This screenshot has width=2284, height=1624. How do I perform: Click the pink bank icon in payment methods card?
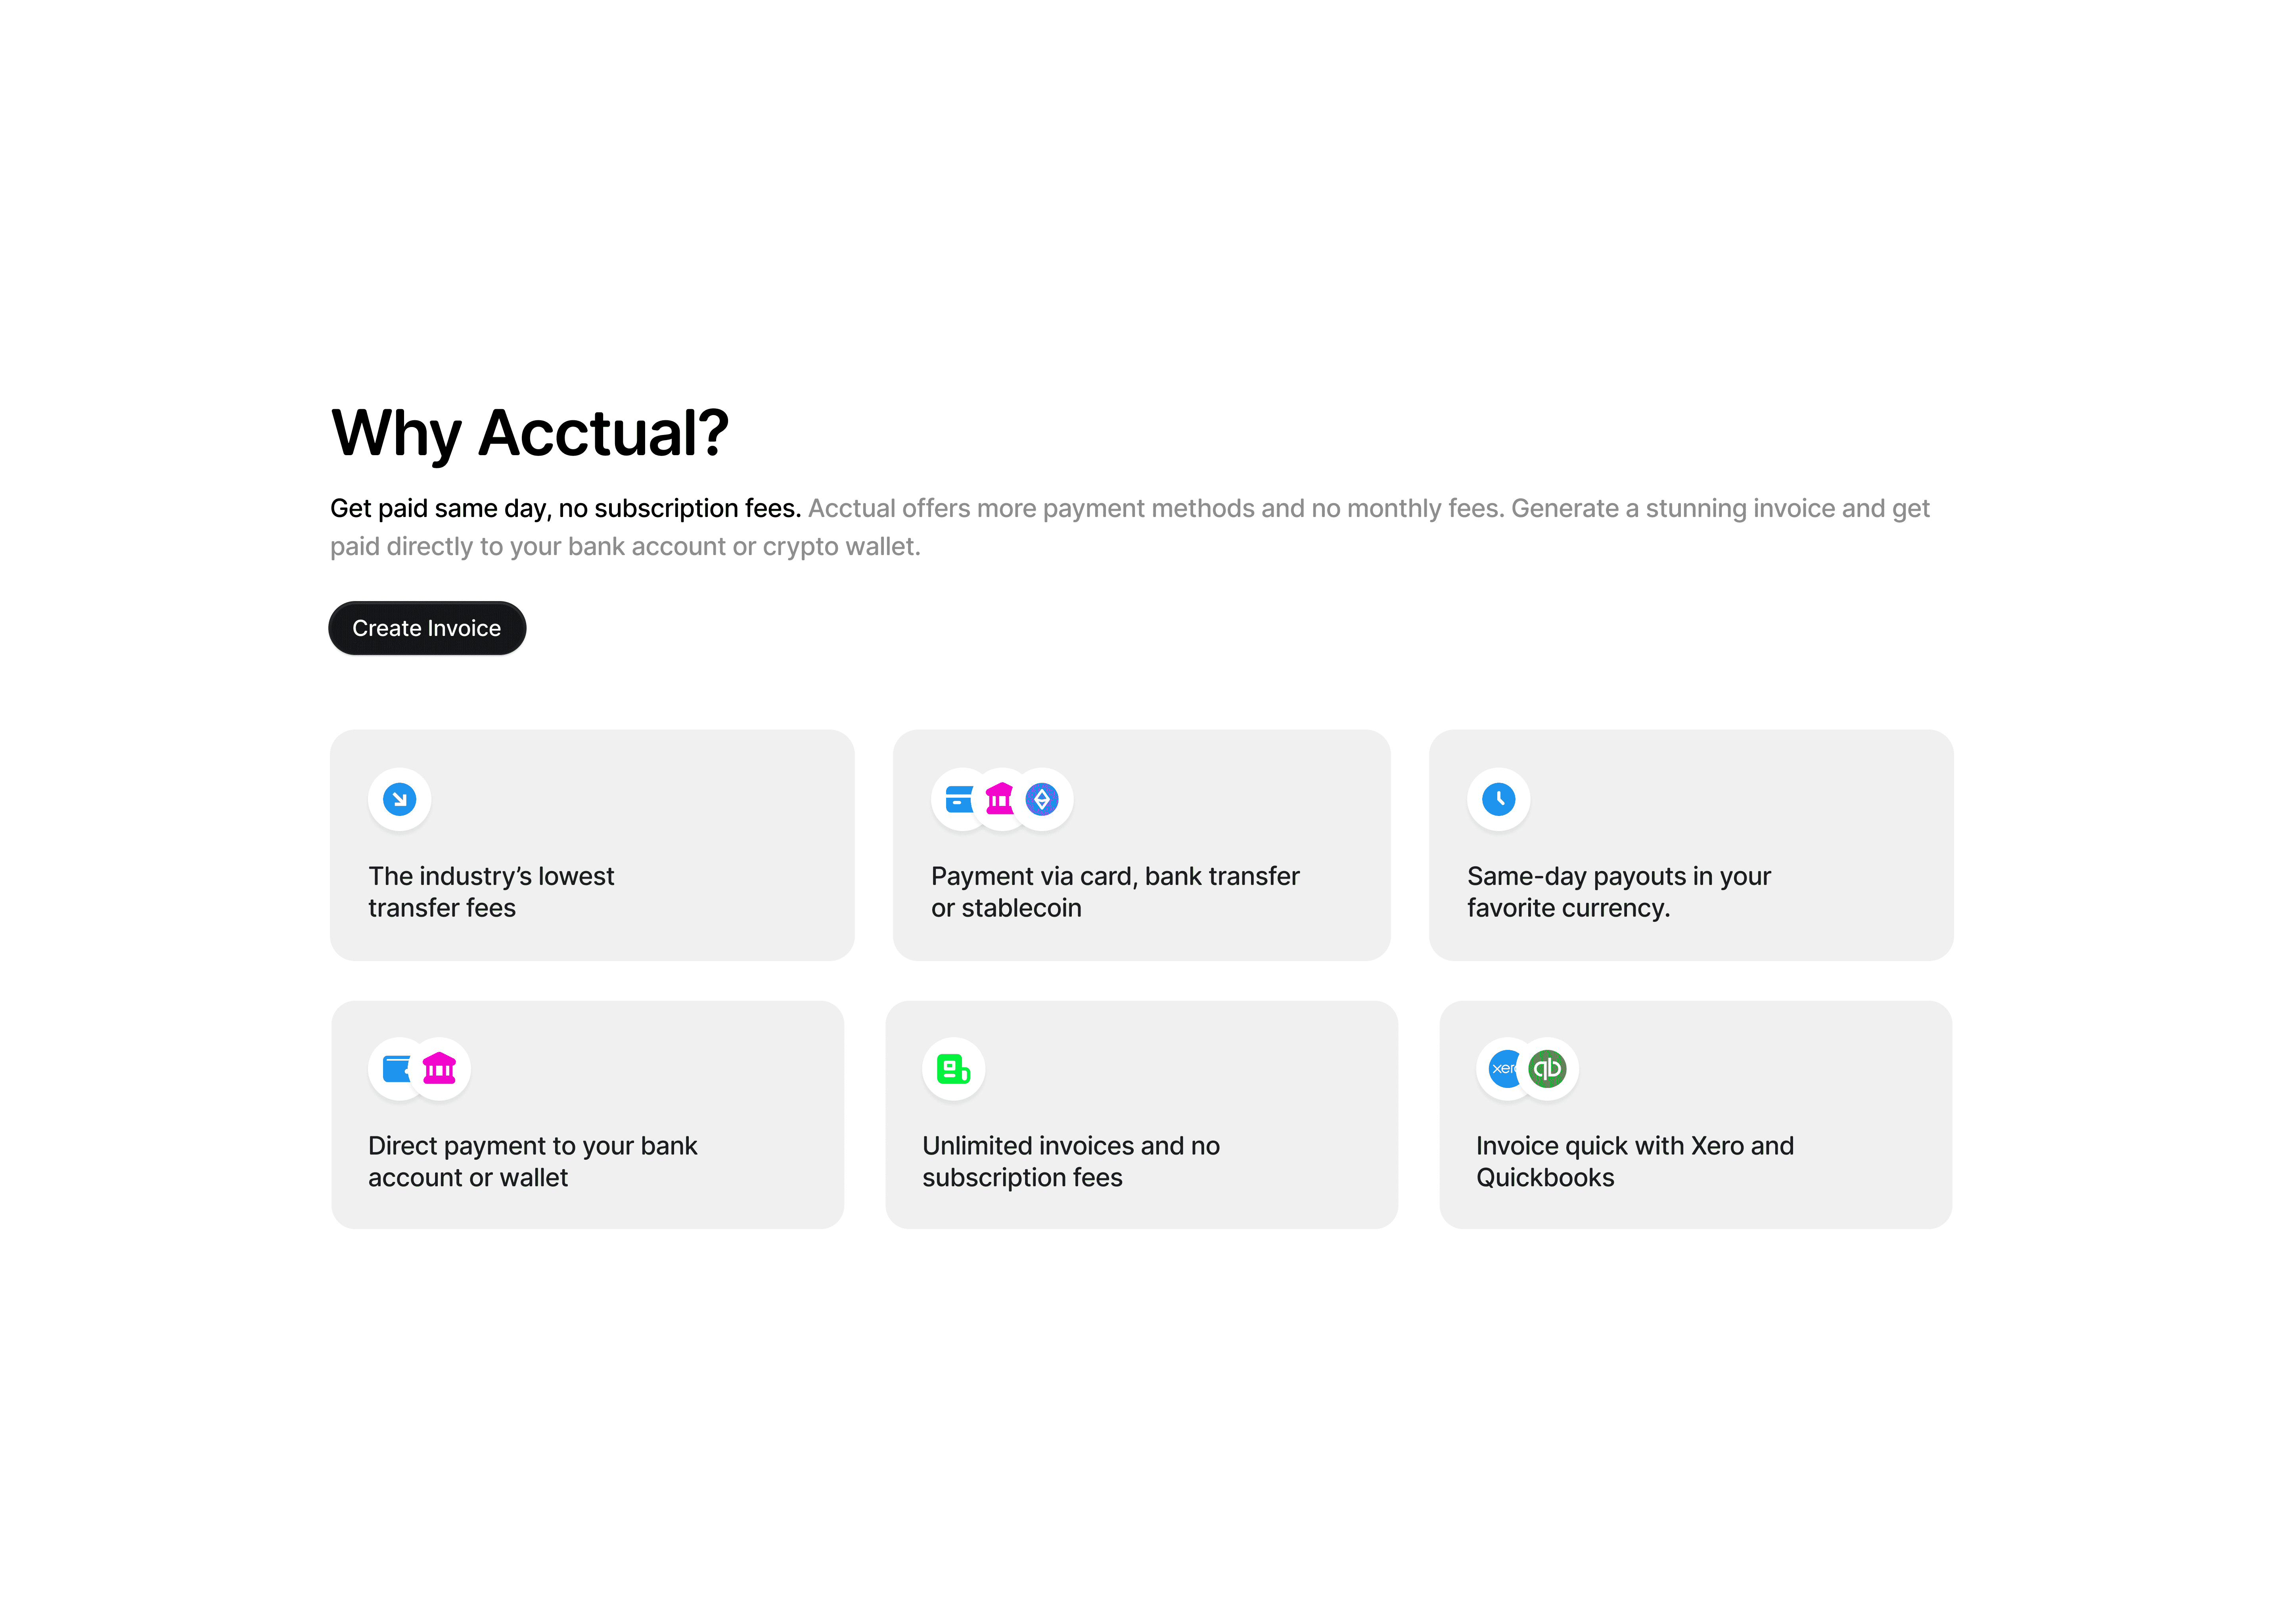(x=1000, y=799)
